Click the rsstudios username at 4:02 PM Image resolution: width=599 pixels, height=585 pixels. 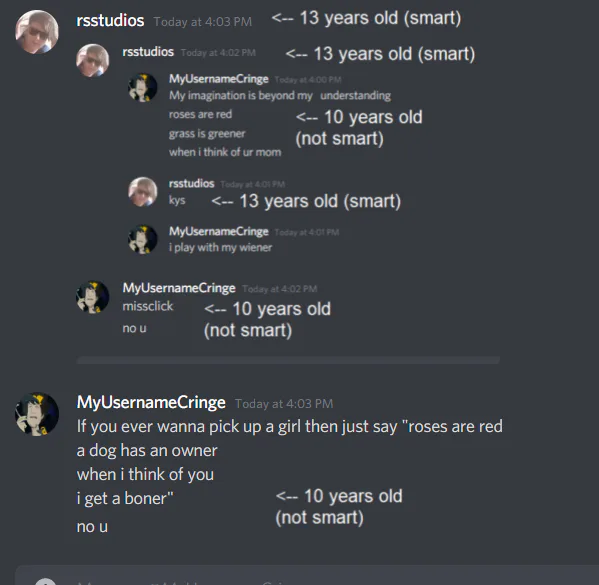click(148, 52)
